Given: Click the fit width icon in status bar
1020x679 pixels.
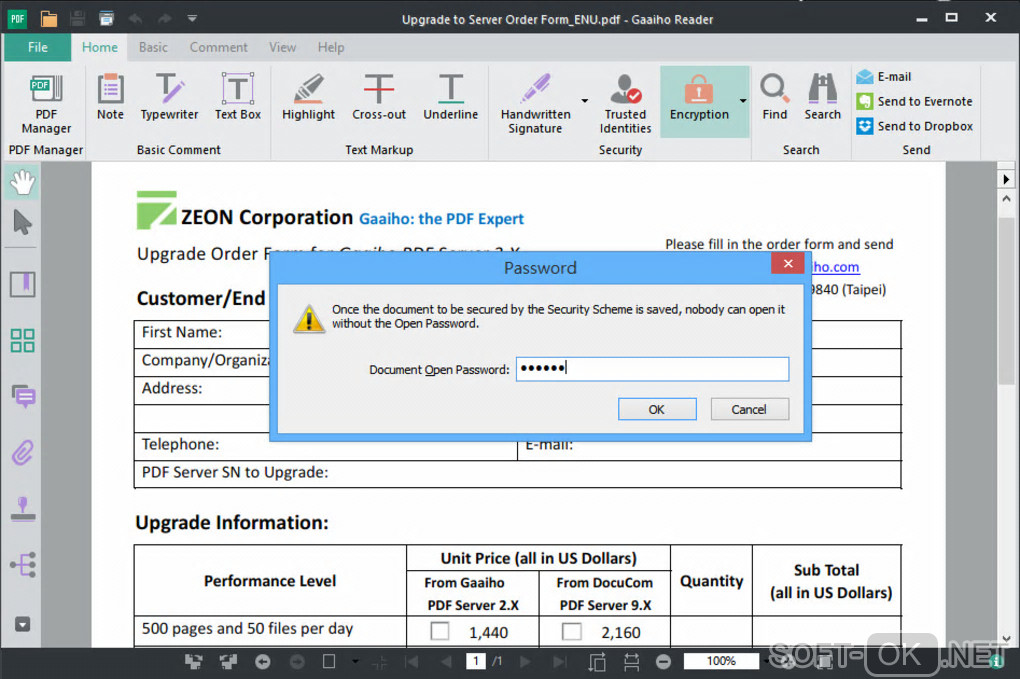Looking at the screenshot, I should (x=631, y=662).
